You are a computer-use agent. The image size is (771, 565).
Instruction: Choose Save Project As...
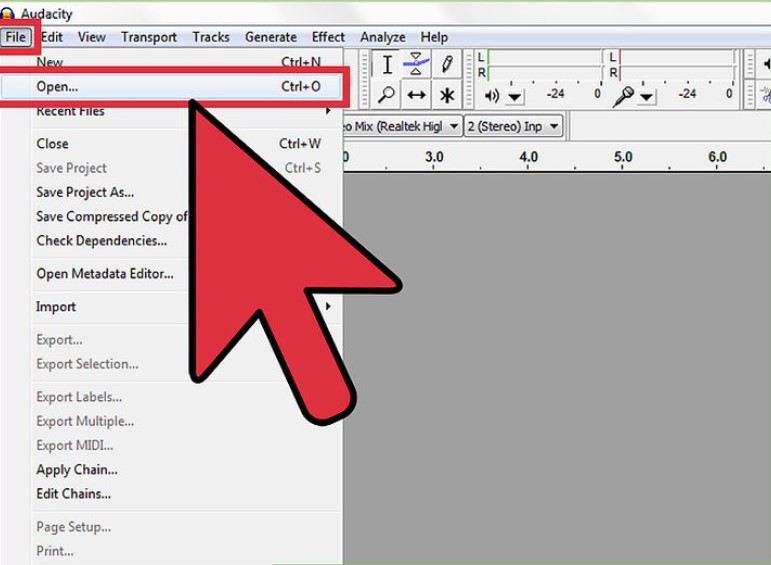[186, 192]
